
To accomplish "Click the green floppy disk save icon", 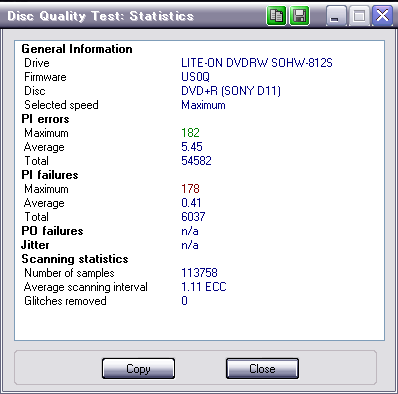I will pos(300,15).
